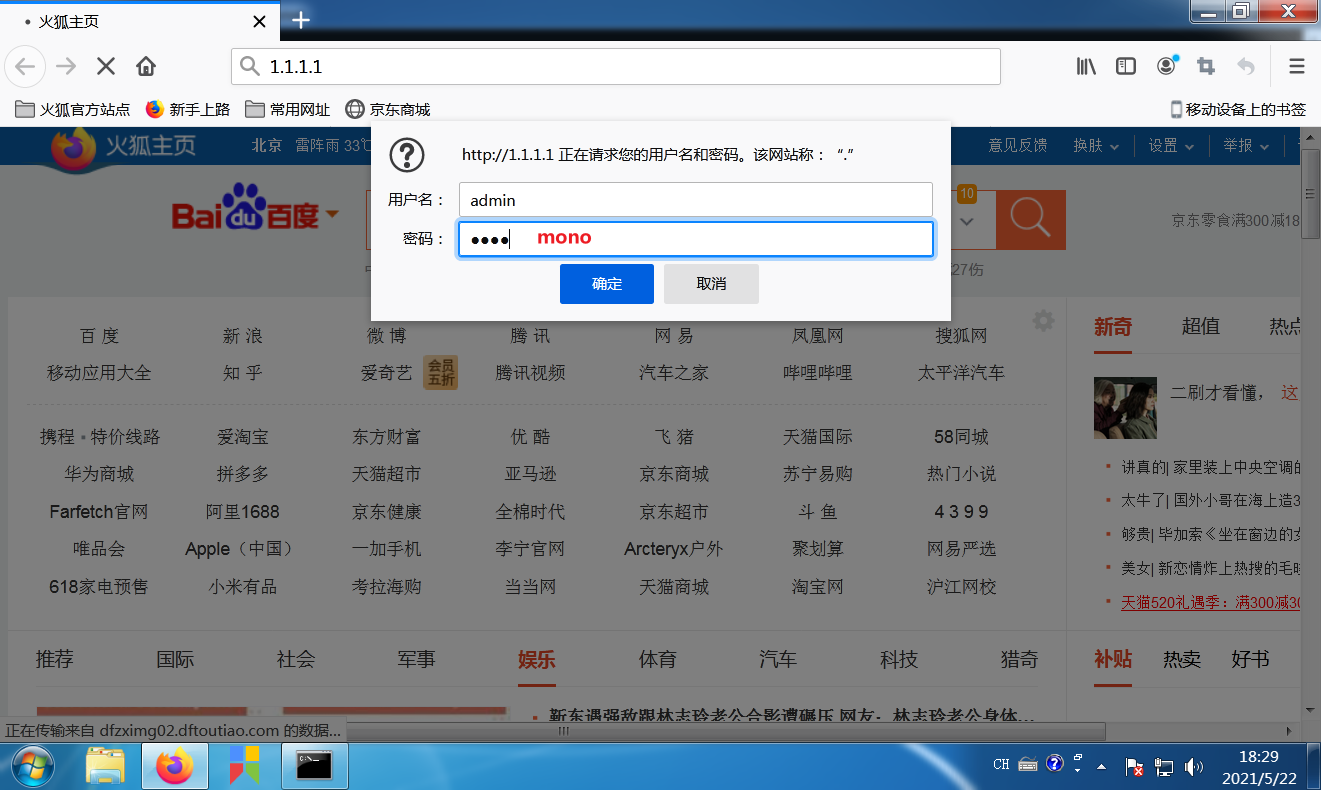The height and width of the screenshot is (790, 1321).
Task: Open the 设置 dropdown in the header
Action: [x=1171, y=146]
